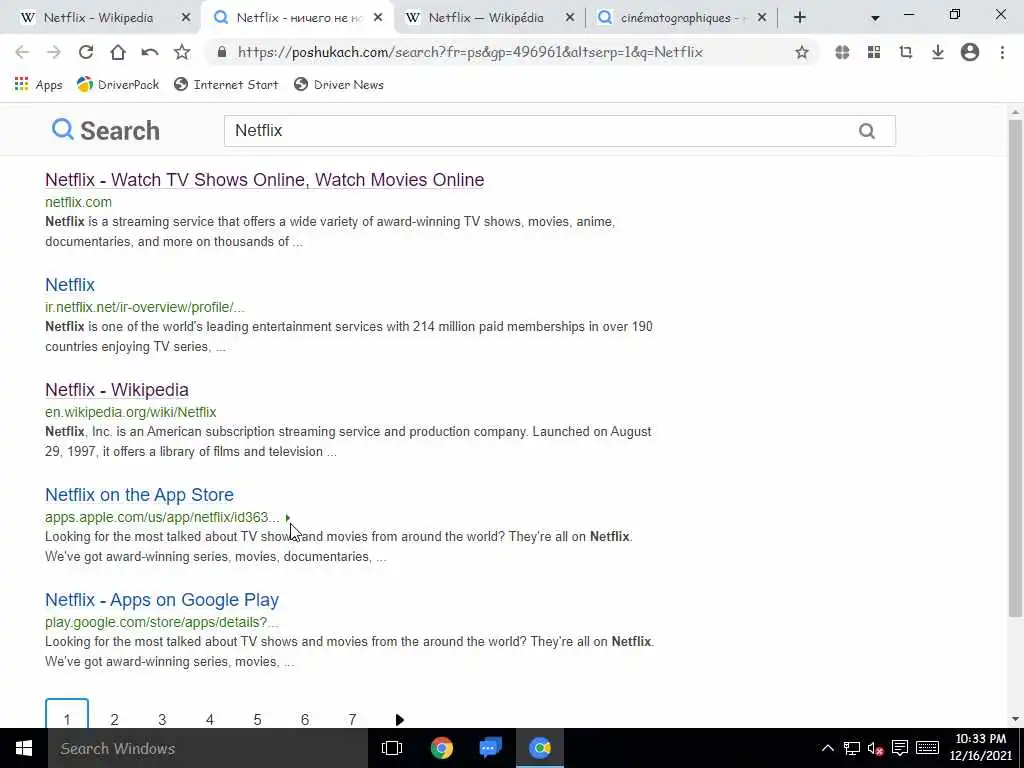Go to results page 2

(114, 719)
